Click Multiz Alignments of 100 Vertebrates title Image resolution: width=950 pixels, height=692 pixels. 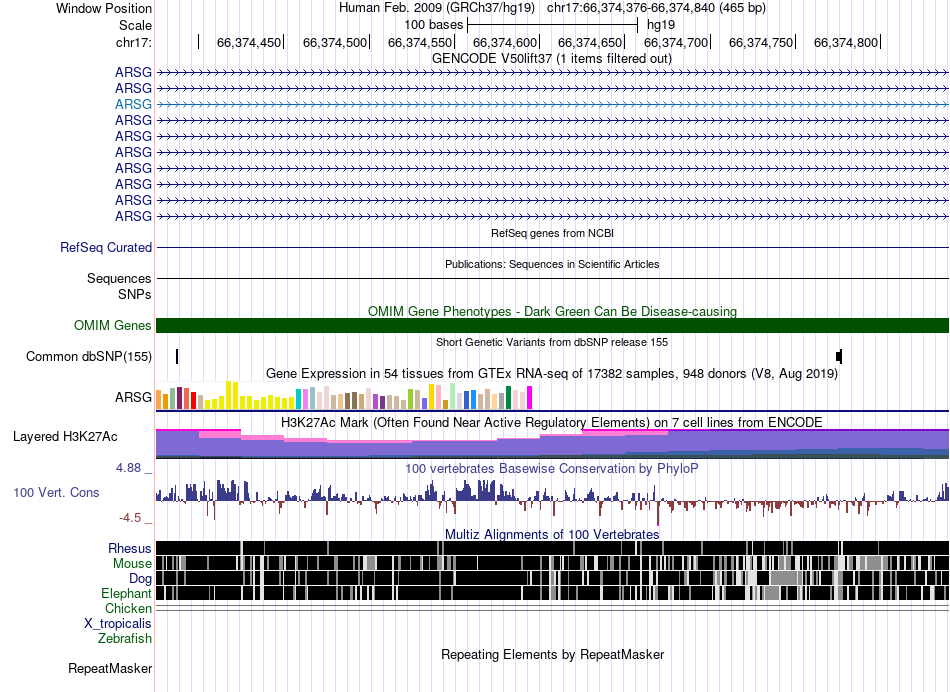[x=552, y=534]
